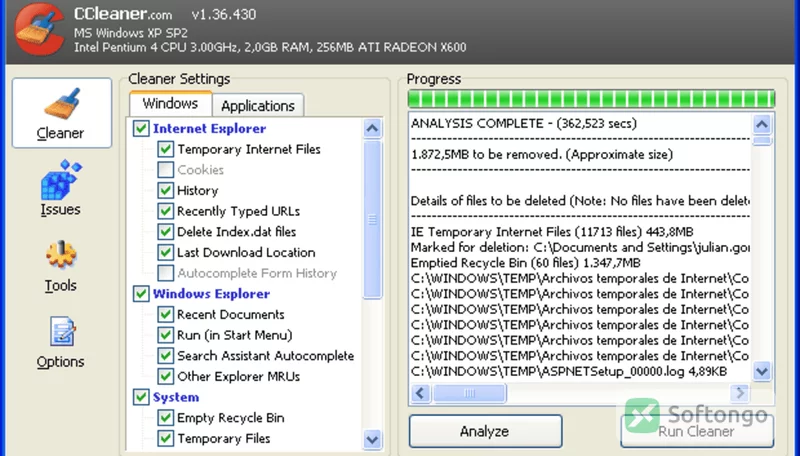The width and height of the screenshot is (800, 456).
Task: Toggle the Internet Explorer group checkbox
Action: (x=141, y=129)
